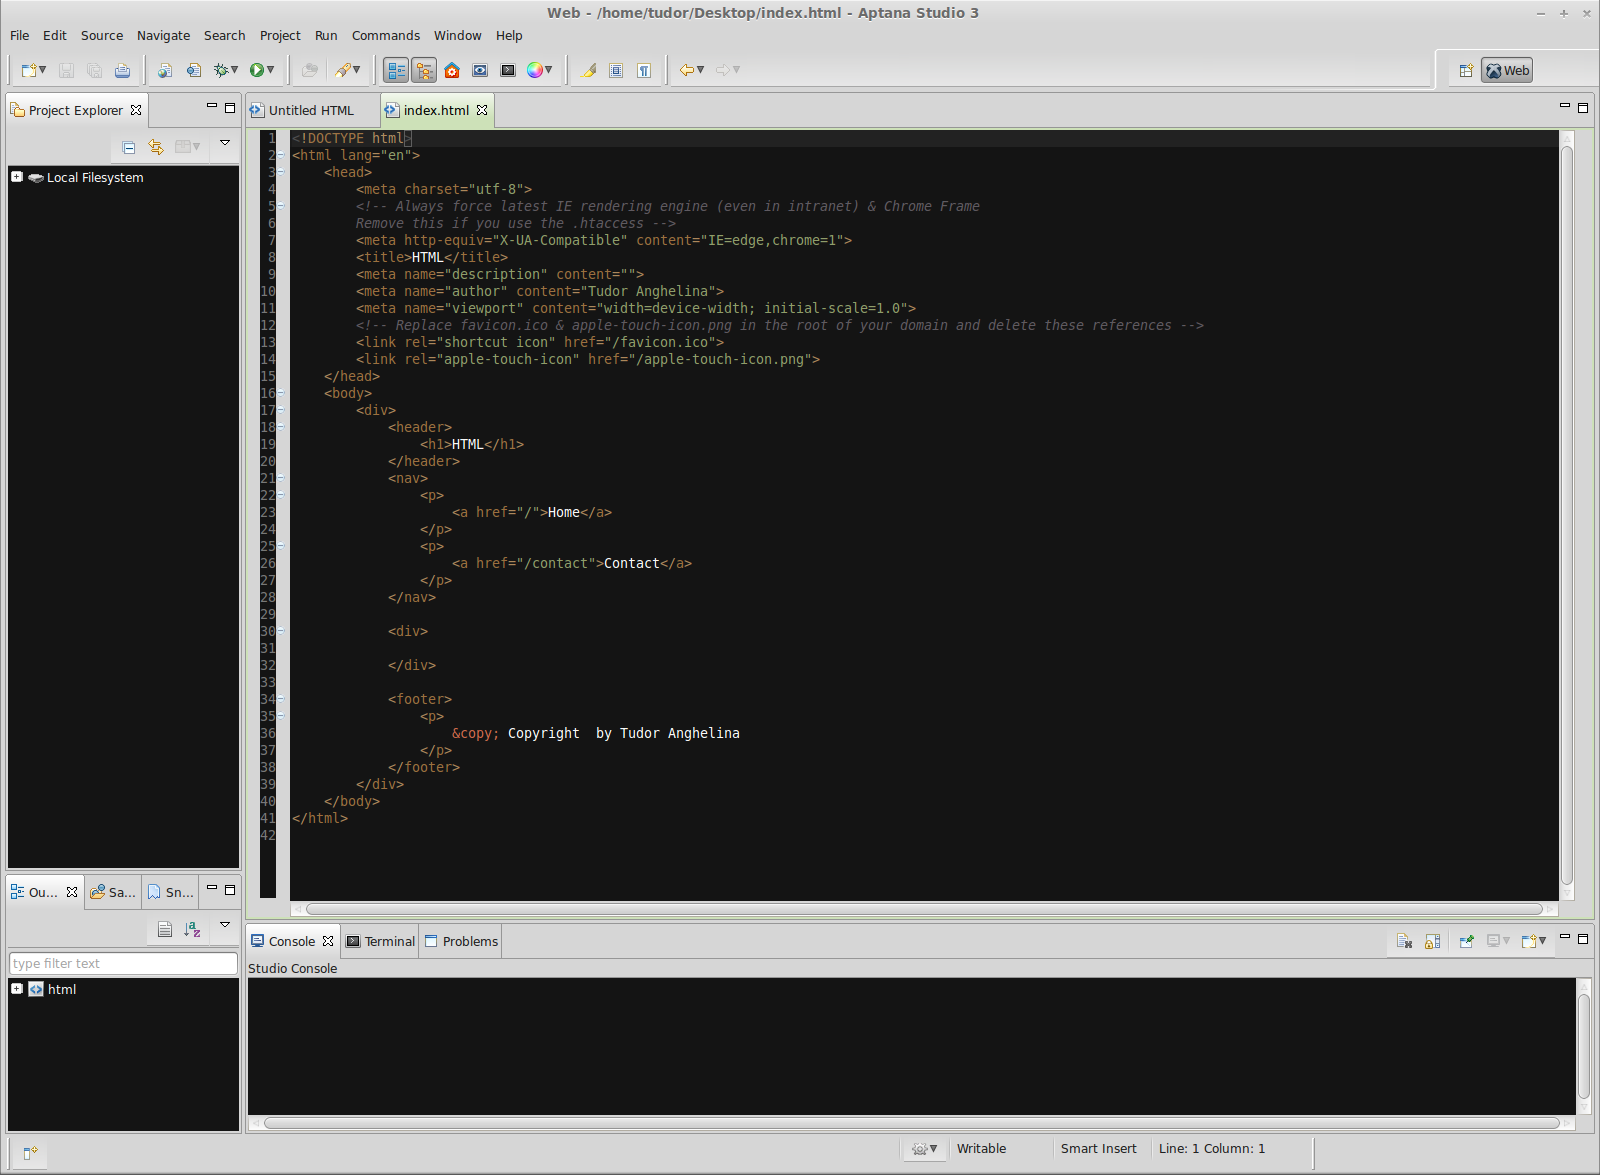The width and height of the screenshot is (1600, 1175).
Task: Click the console horizontal scrollbar
Action: click(911, 1123)
